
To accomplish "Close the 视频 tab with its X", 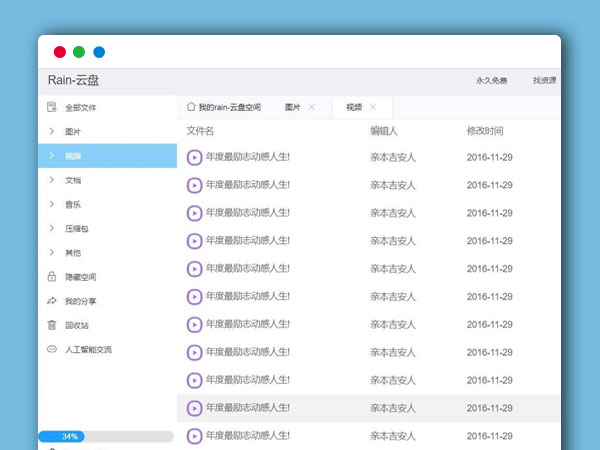I will point(373,107).
